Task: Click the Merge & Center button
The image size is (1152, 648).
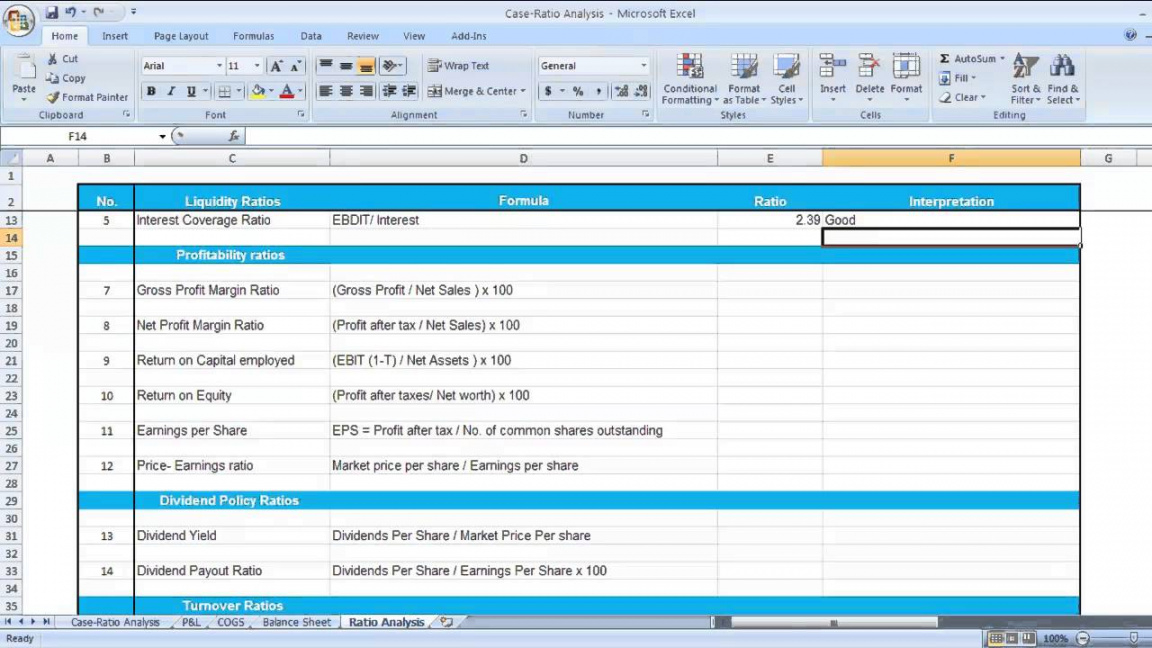Action: click(478, 91)
